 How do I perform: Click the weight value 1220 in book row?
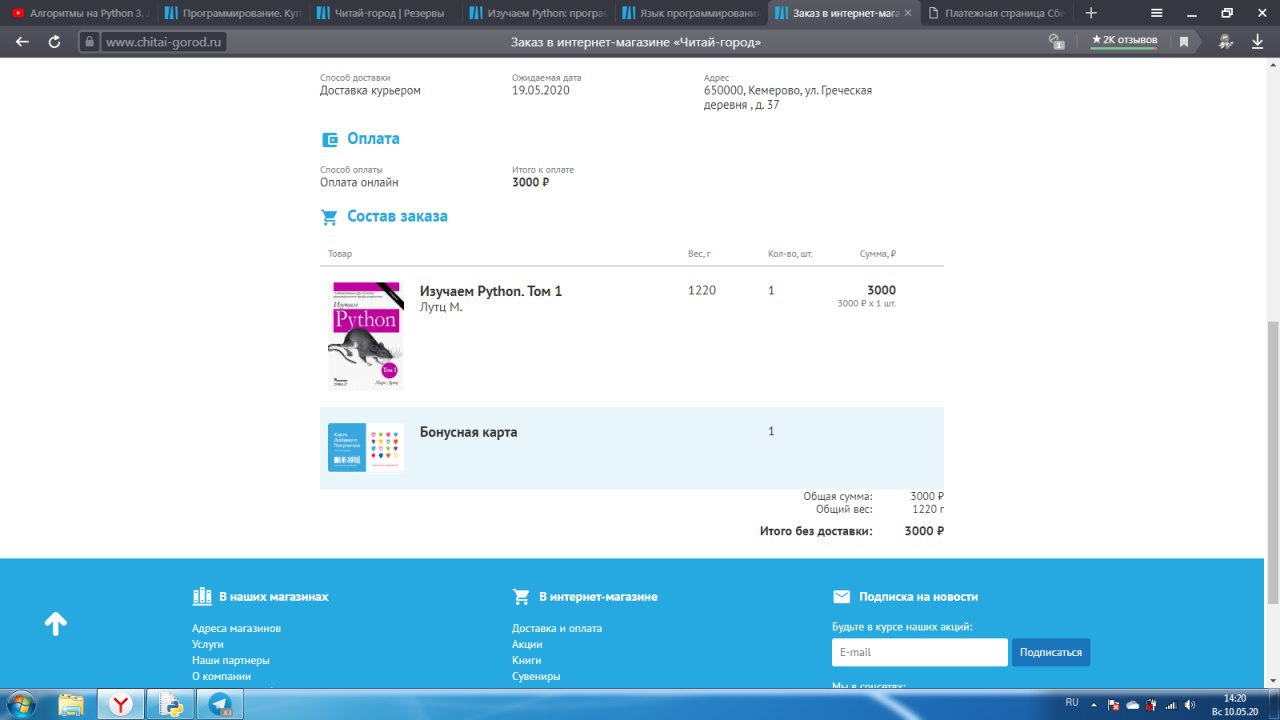click(702, 291)
